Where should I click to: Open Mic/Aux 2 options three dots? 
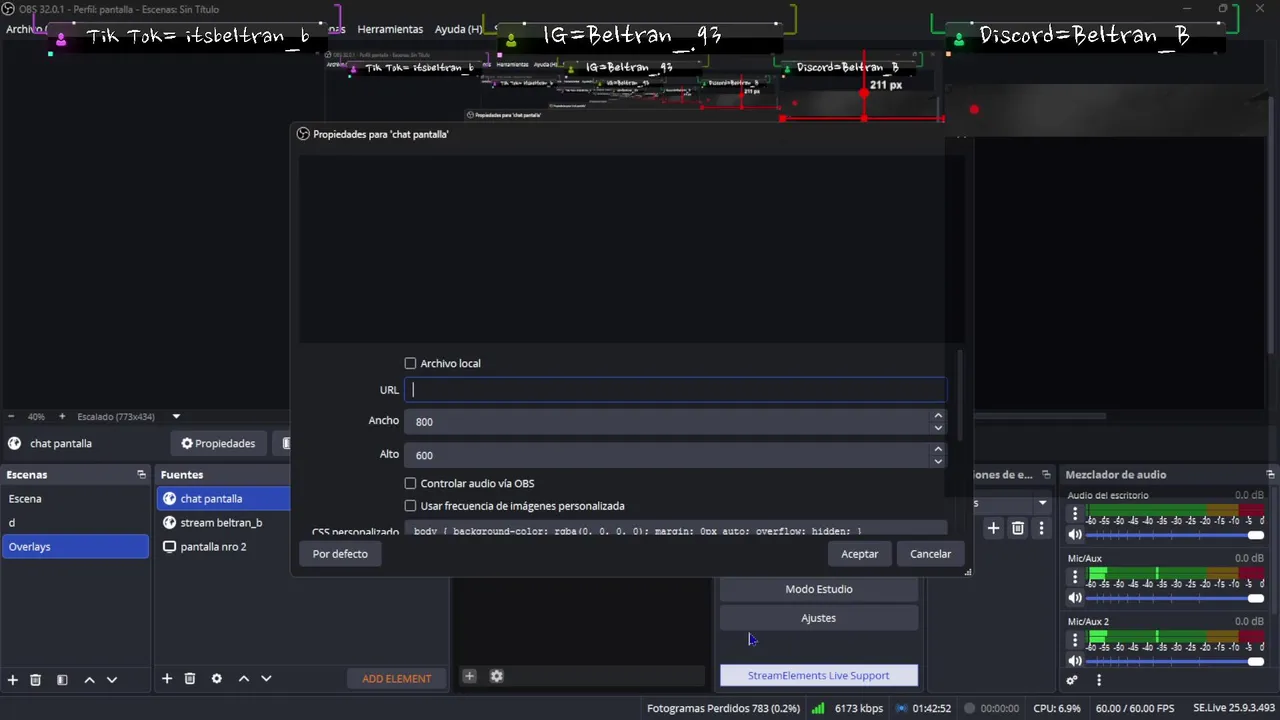[1075, 640]
